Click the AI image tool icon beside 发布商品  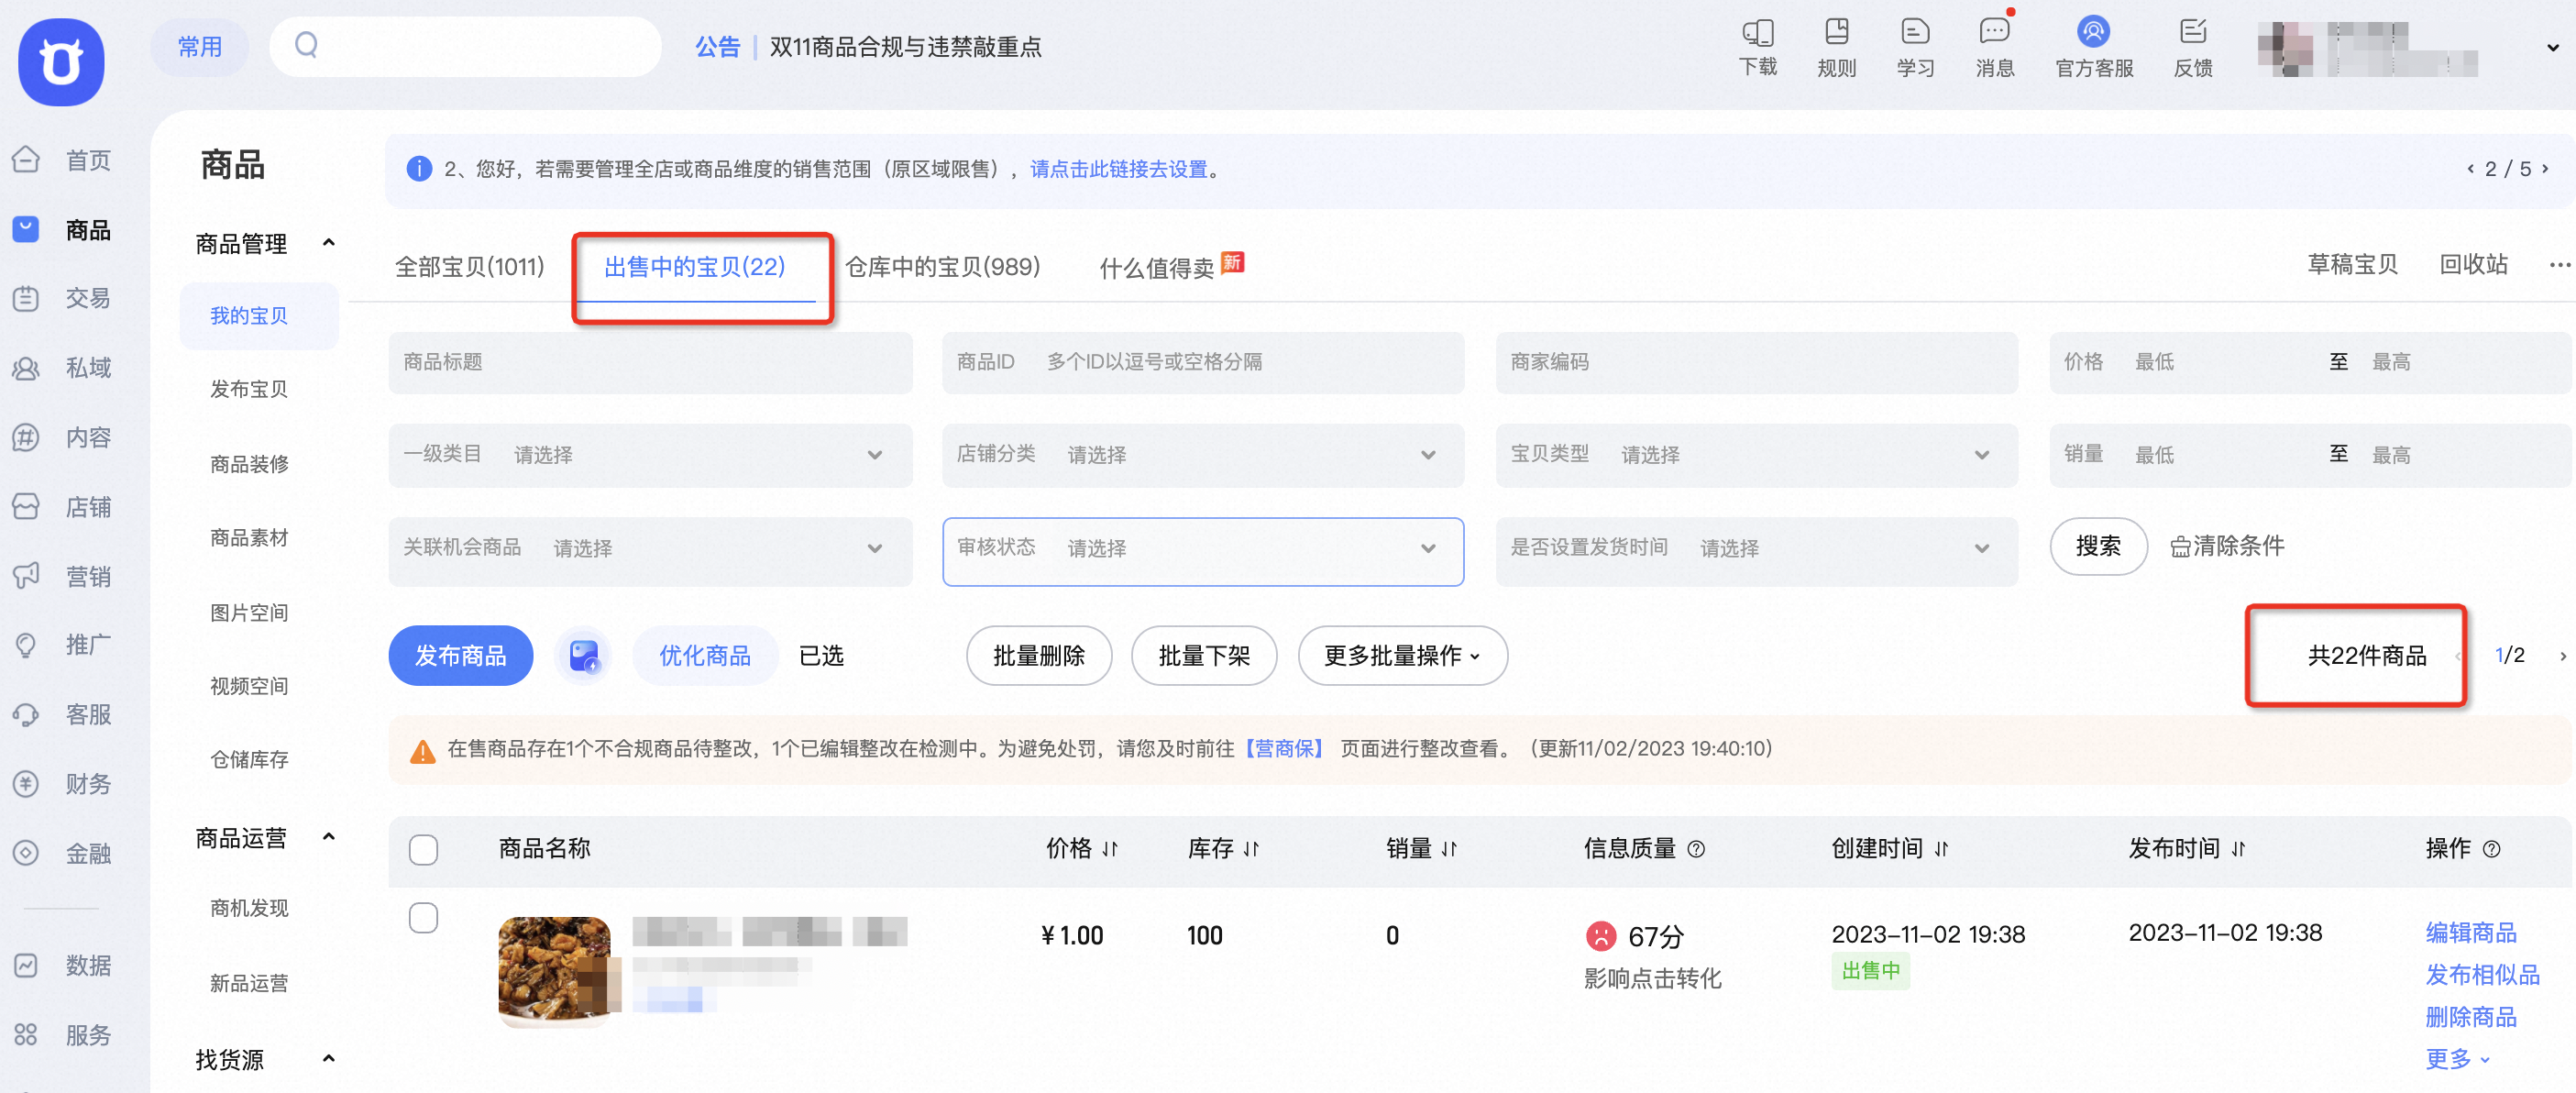tap(584, 656)
